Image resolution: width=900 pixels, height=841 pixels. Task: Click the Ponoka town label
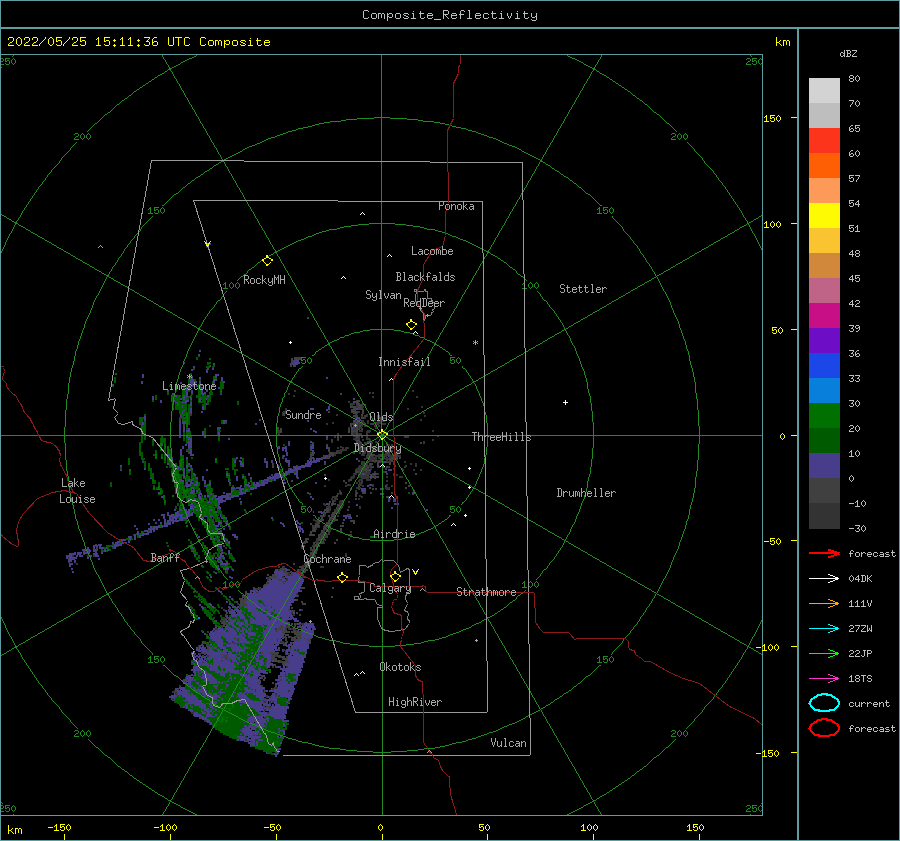pos(456,206)
